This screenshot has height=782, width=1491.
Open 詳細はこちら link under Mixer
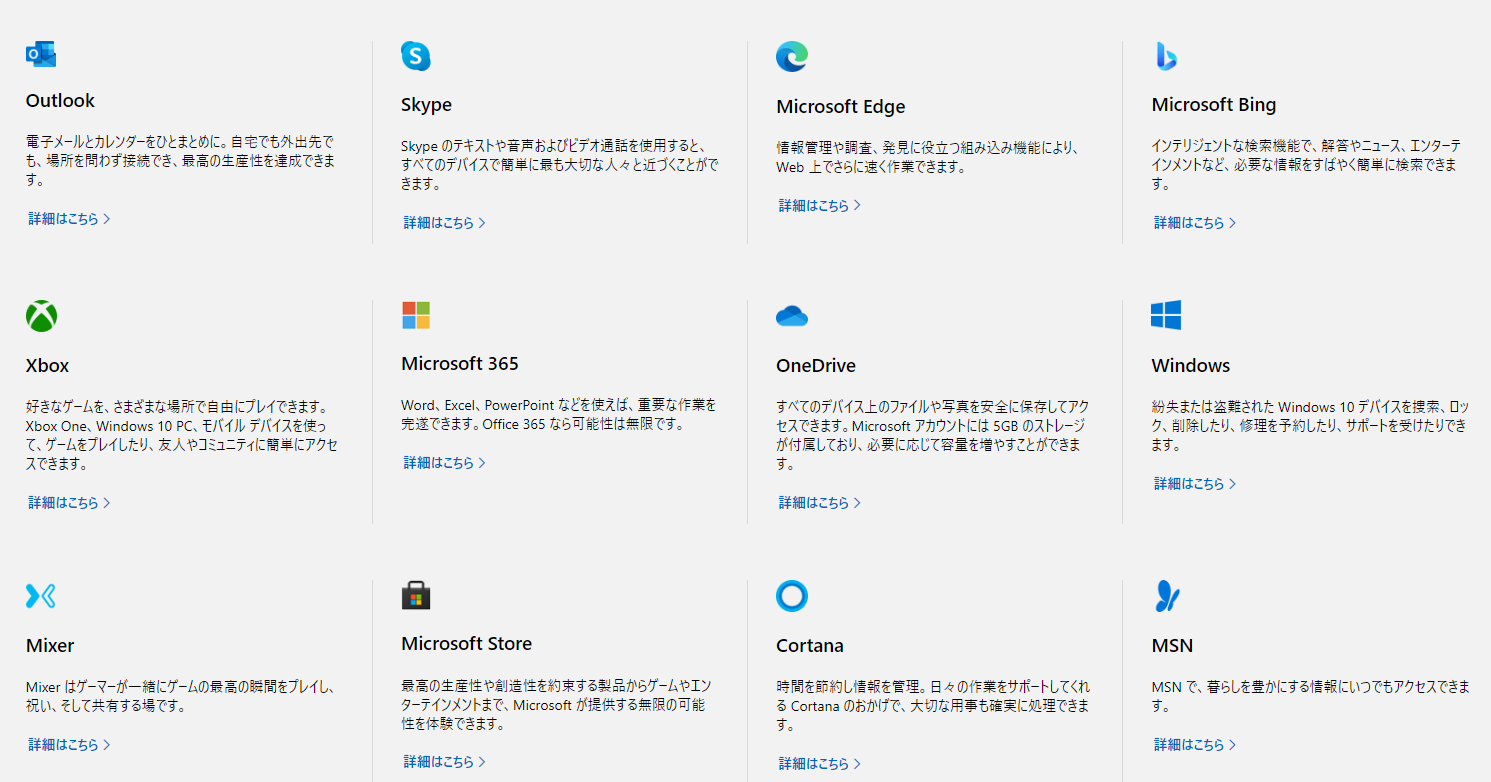pyautogui.click(x=69, y=744)
